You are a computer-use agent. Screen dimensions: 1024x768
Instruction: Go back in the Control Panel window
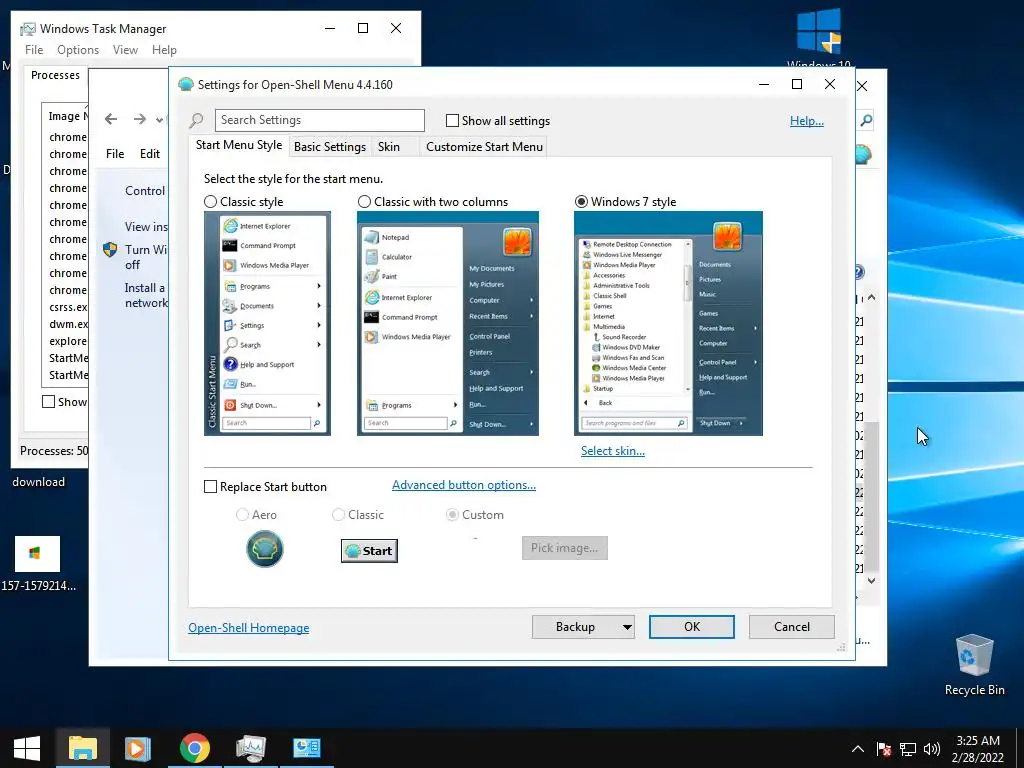pos(111,119)
